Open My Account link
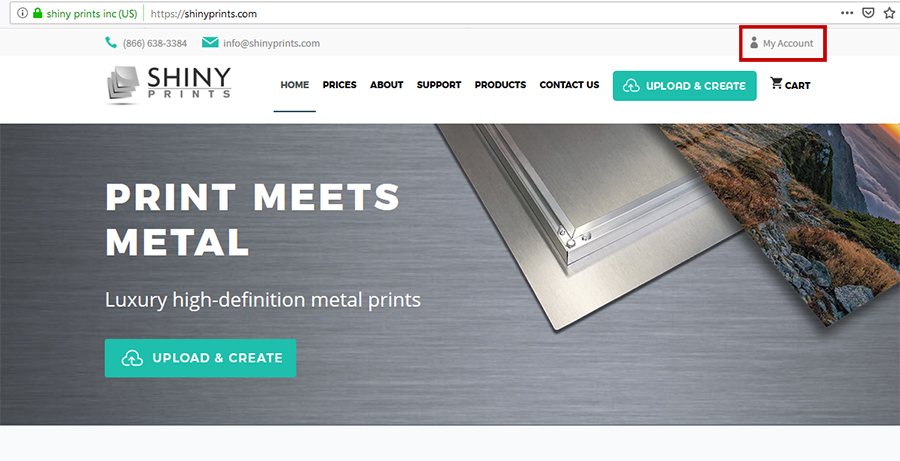 (782, 43)
